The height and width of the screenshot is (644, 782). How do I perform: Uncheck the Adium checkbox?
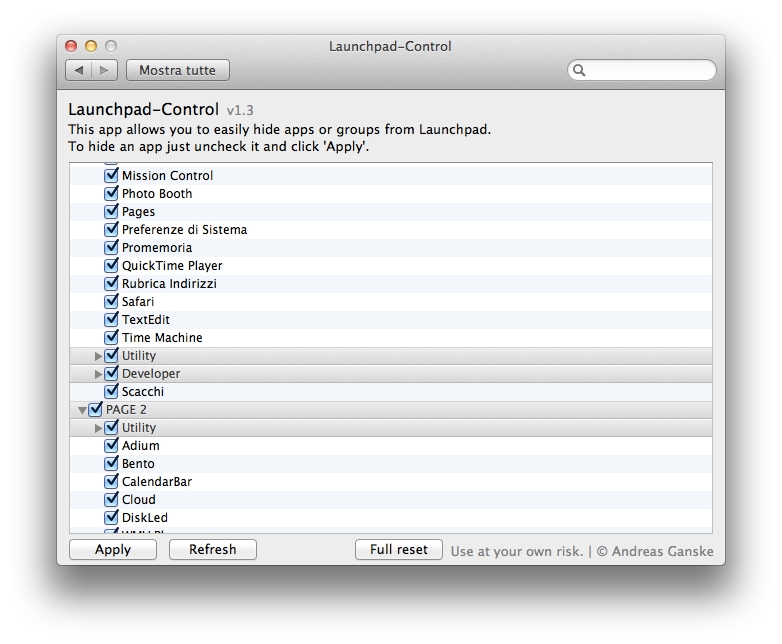click(111, 445)
